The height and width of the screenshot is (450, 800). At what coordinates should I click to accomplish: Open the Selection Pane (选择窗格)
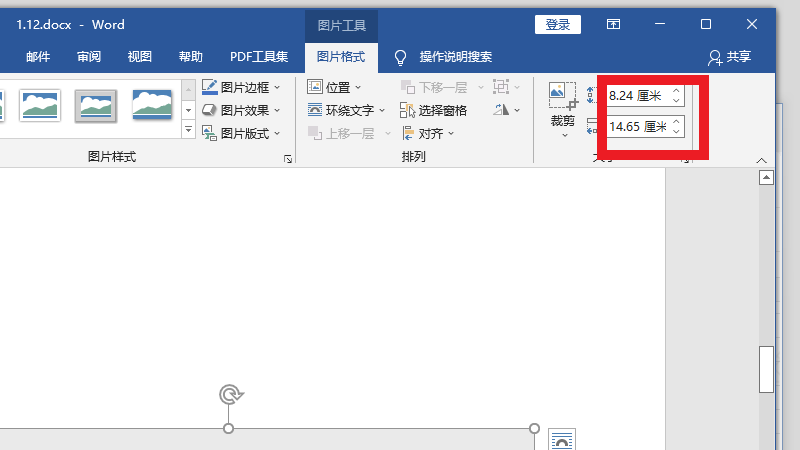pyautogui.click(x=433, y=110)
